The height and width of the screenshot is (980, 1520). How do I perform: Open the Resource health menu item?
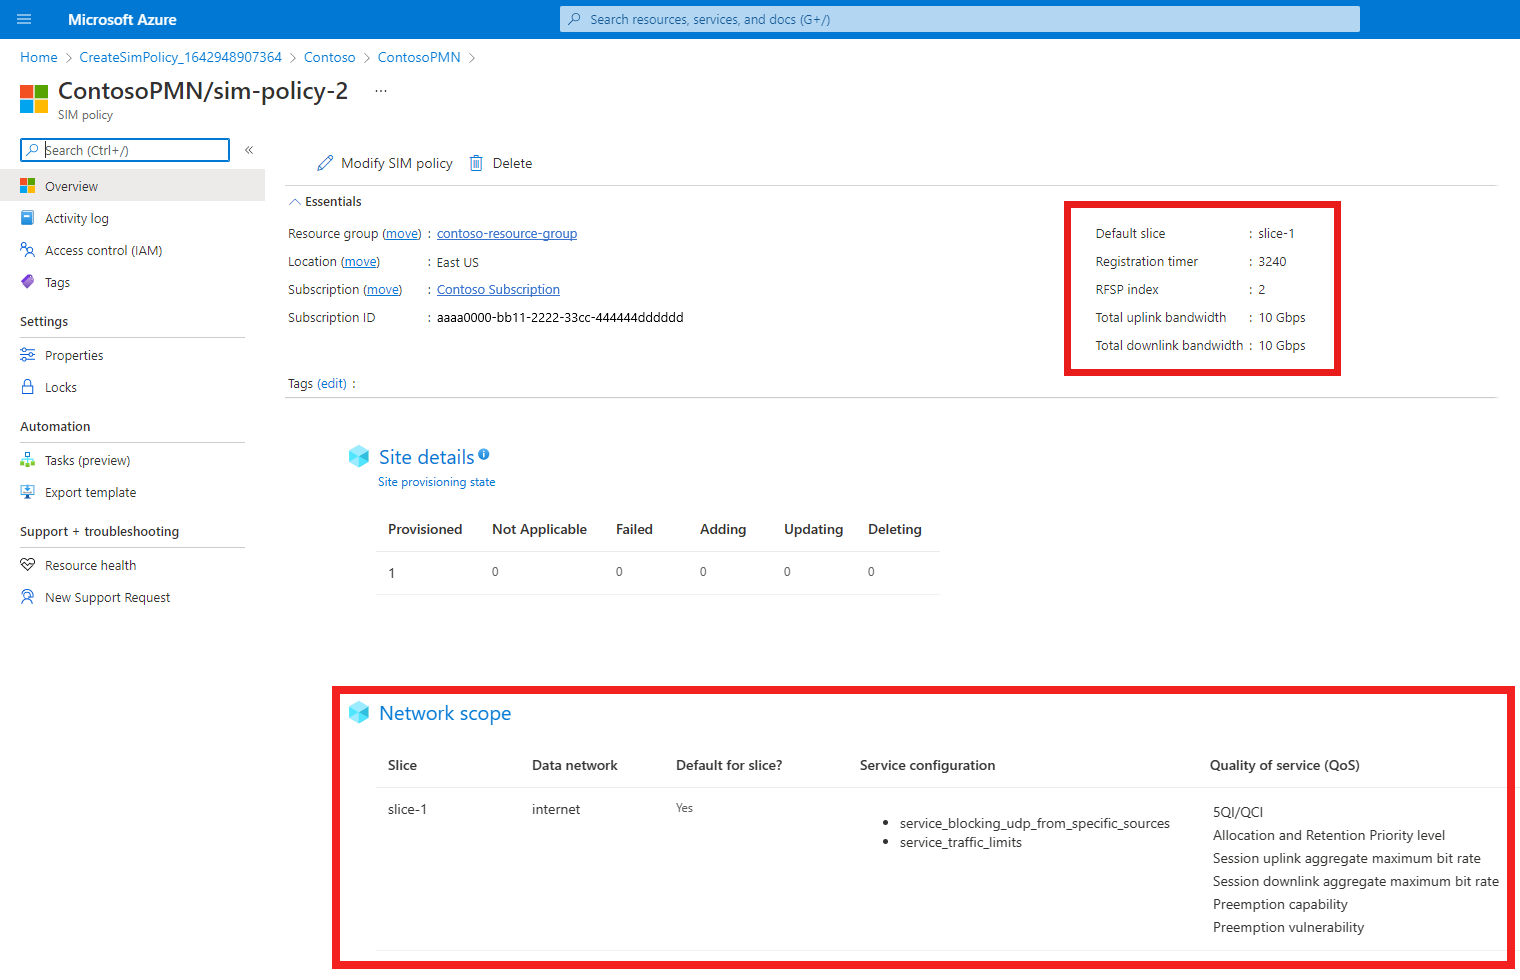[x=132, y=565]
